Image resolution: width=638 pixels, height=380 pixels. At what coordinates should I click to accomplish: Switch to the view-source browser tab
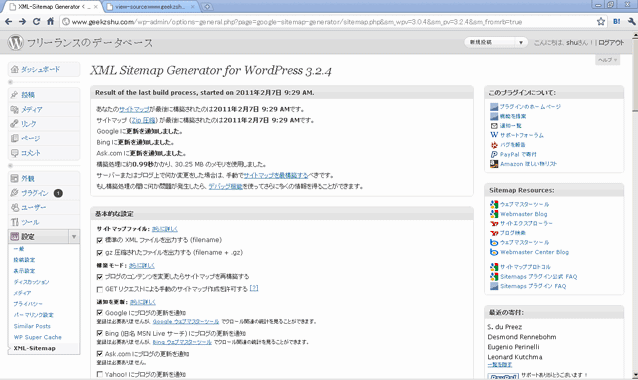(150, 7)
